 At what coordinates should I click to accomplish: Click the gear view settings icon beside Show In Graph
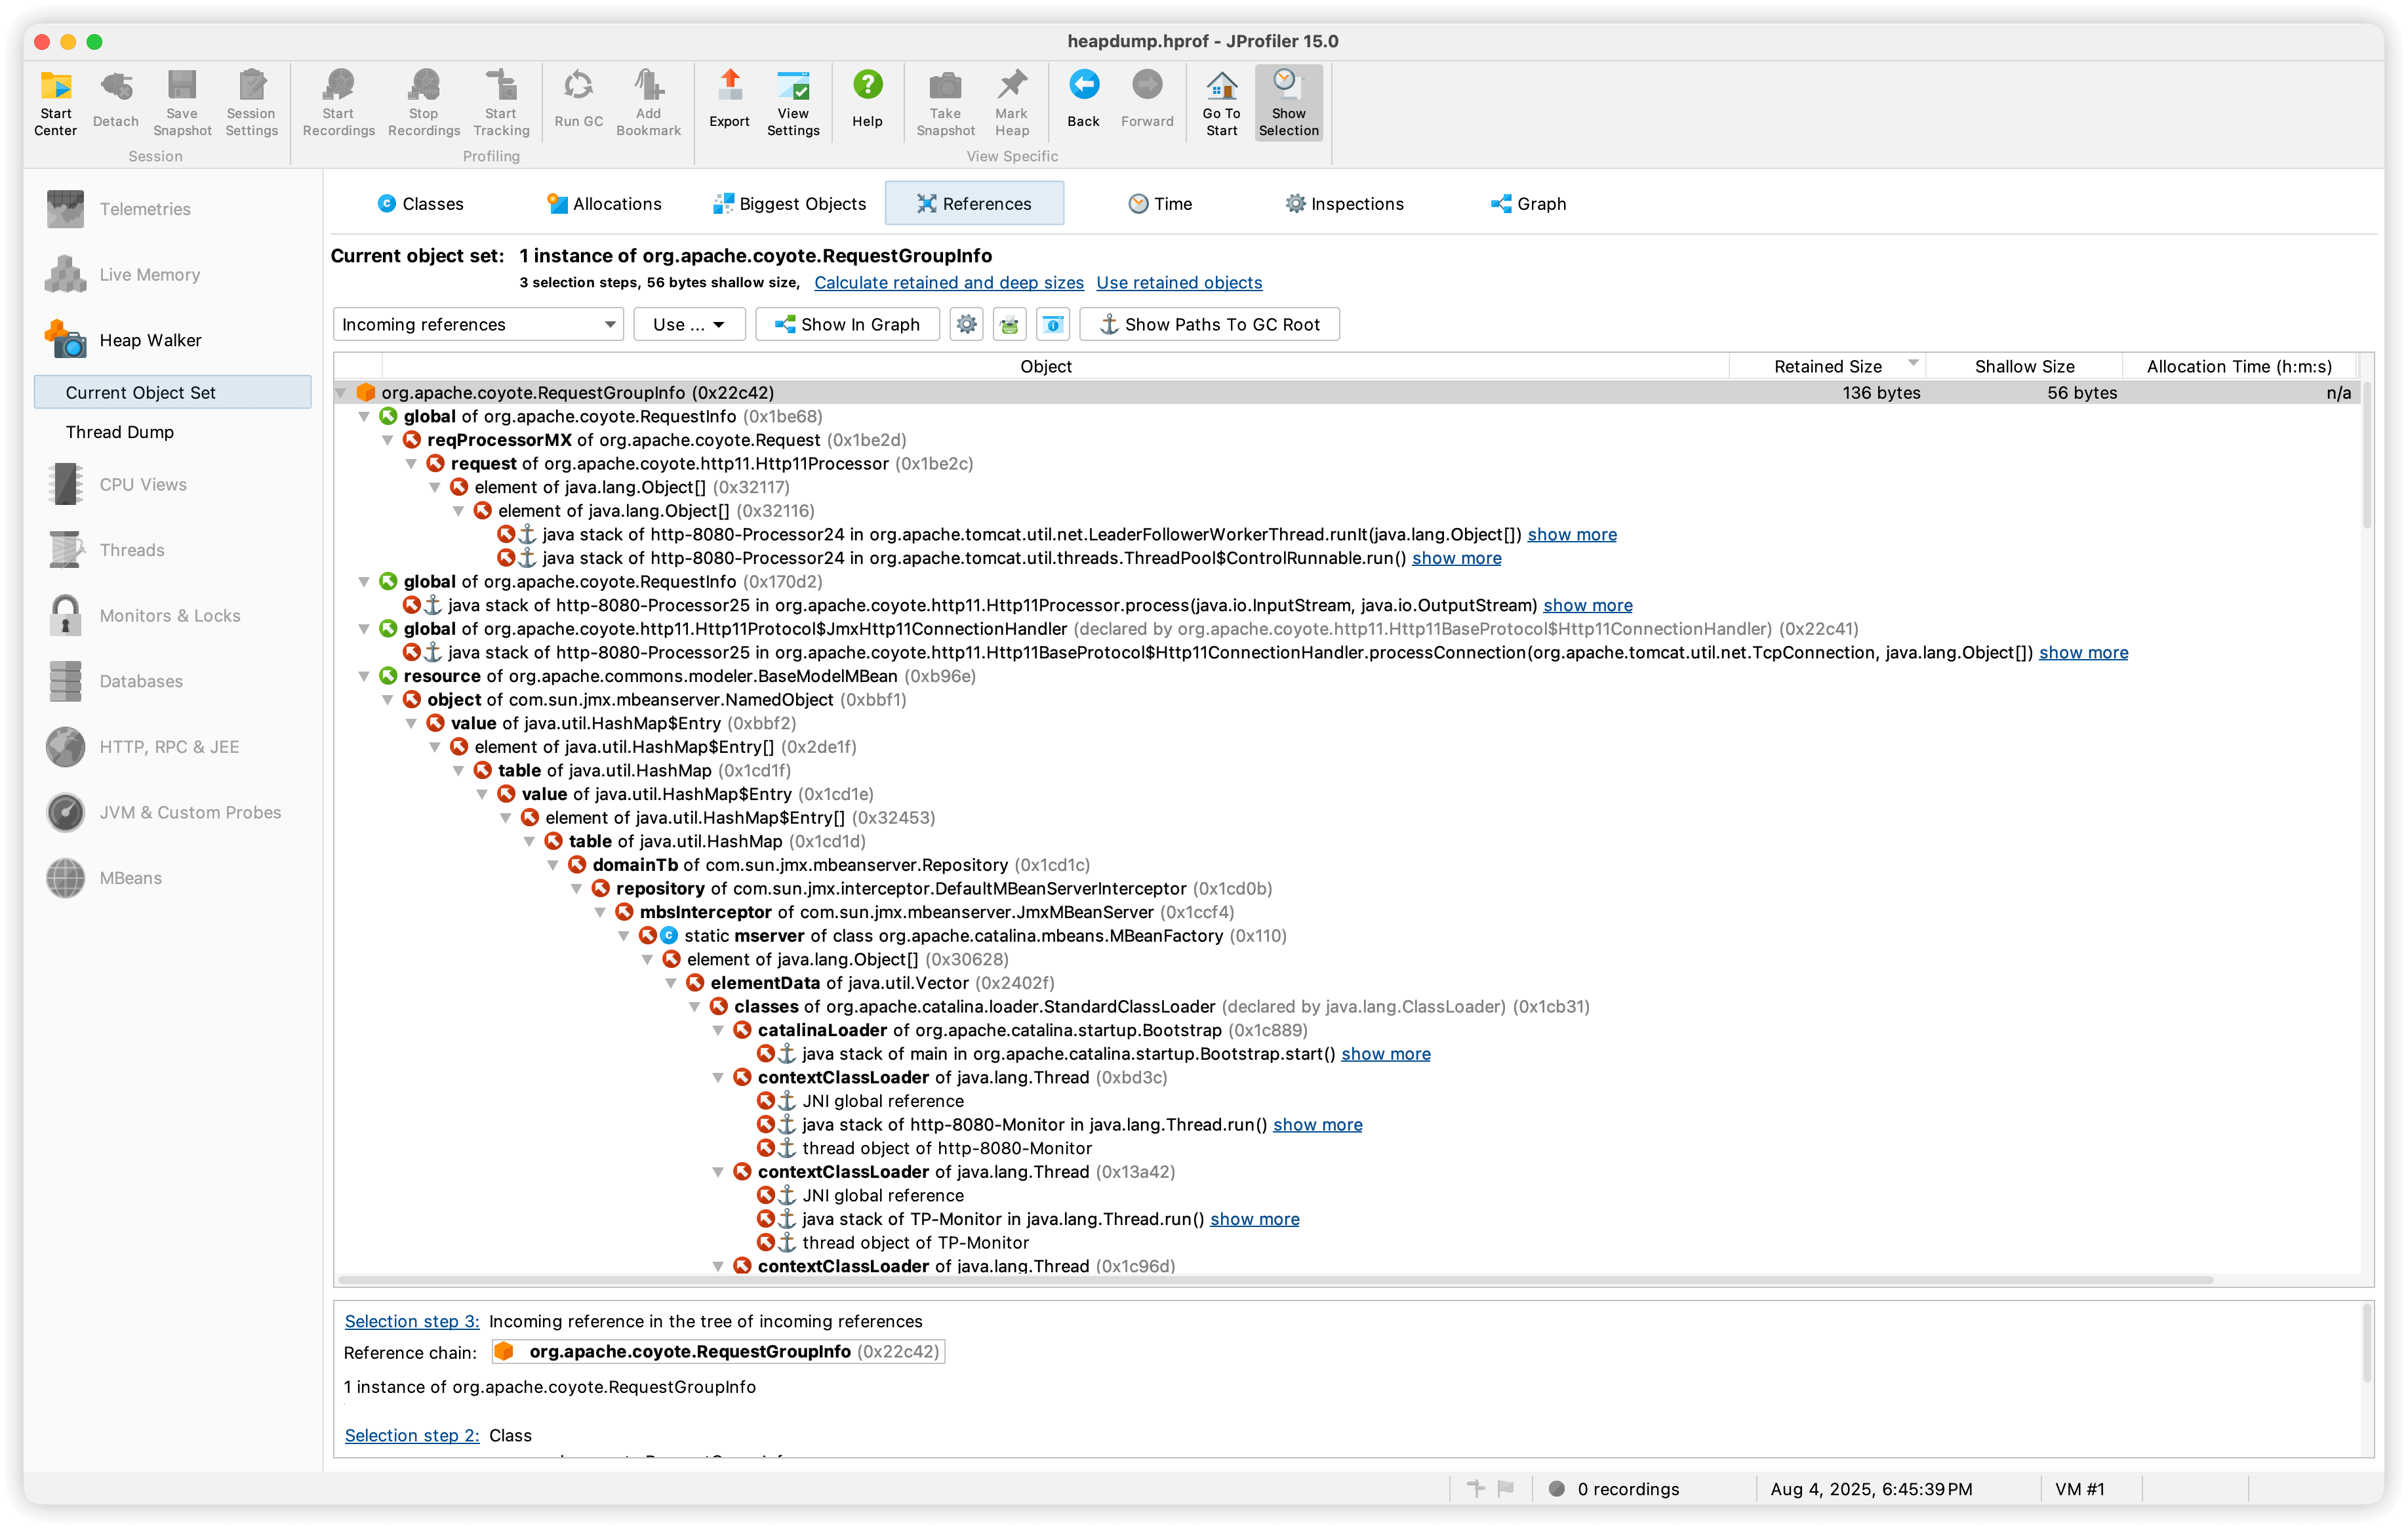pos(966,324)
